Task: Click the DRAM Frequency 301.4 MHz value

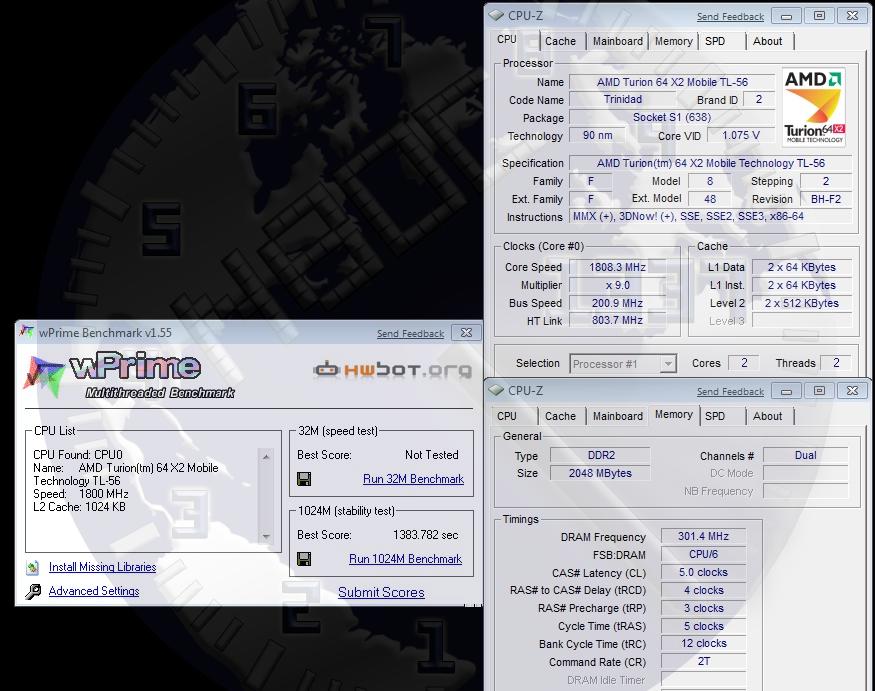Action: coord(704,536)
